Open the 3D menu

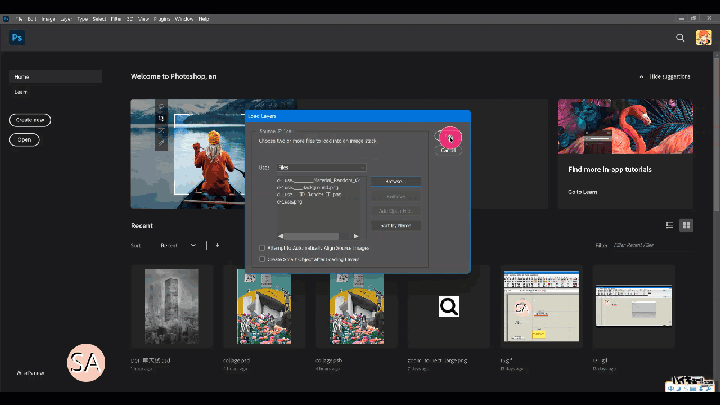tap(130, 19)
